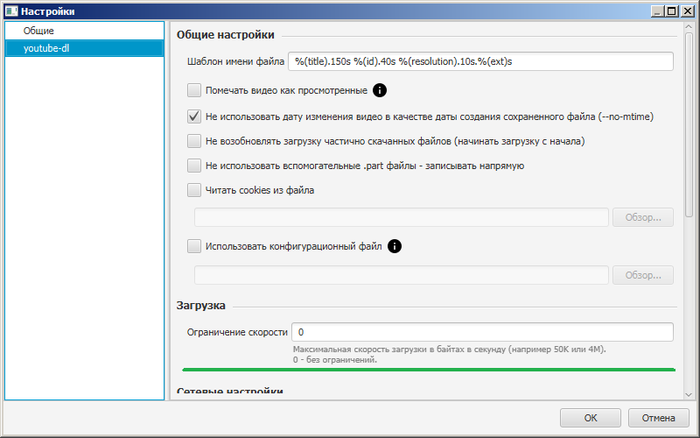Minimize the Настройки window
Viewport: 700px width, 438px height.
tap(658, 11)
